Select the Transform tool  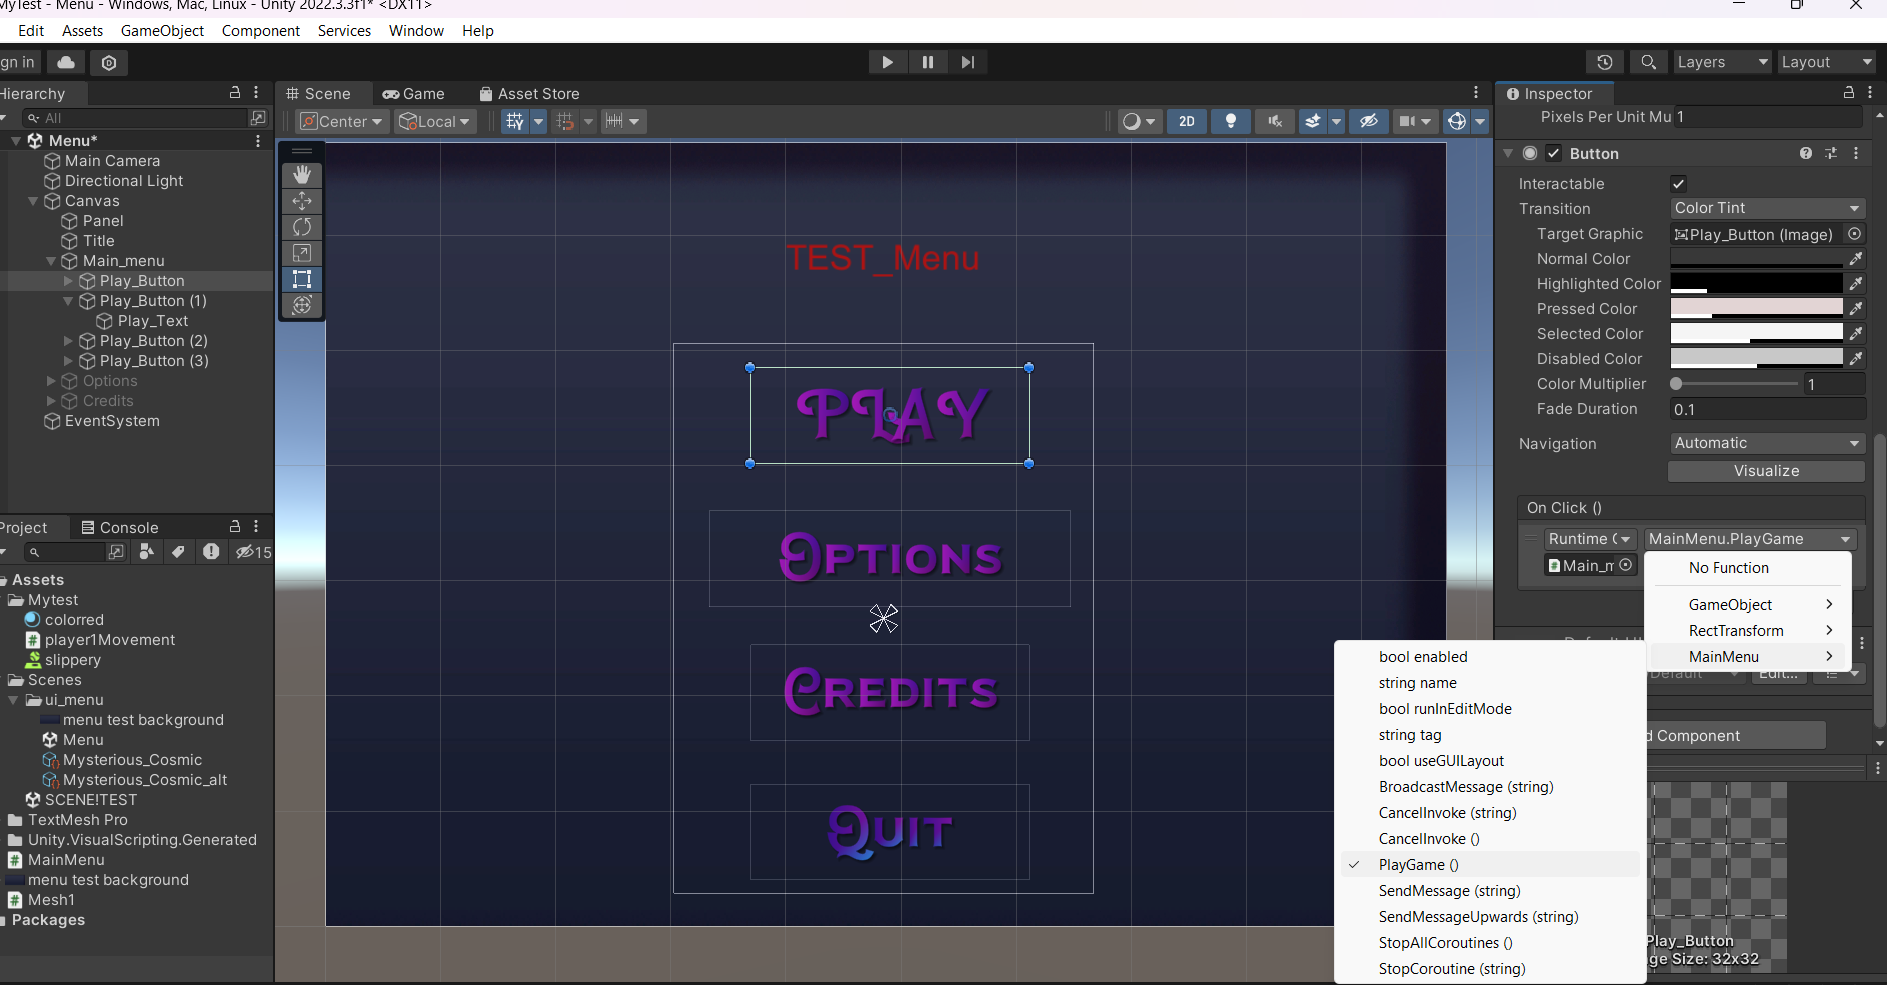point(302,305)
